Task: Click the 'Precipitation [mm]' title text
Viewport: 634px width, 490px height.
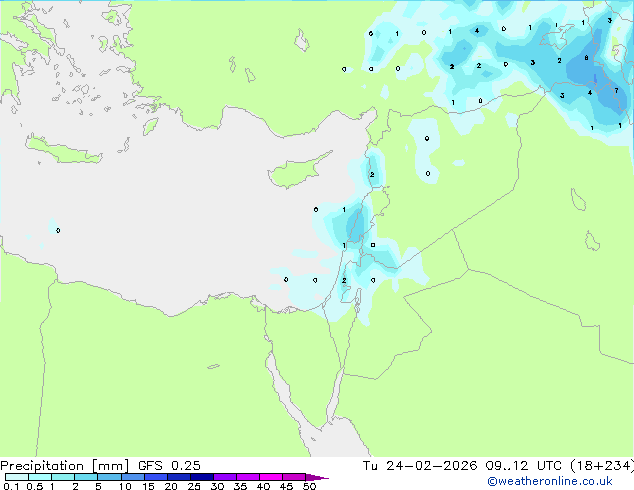Action: tap(64, 466)
